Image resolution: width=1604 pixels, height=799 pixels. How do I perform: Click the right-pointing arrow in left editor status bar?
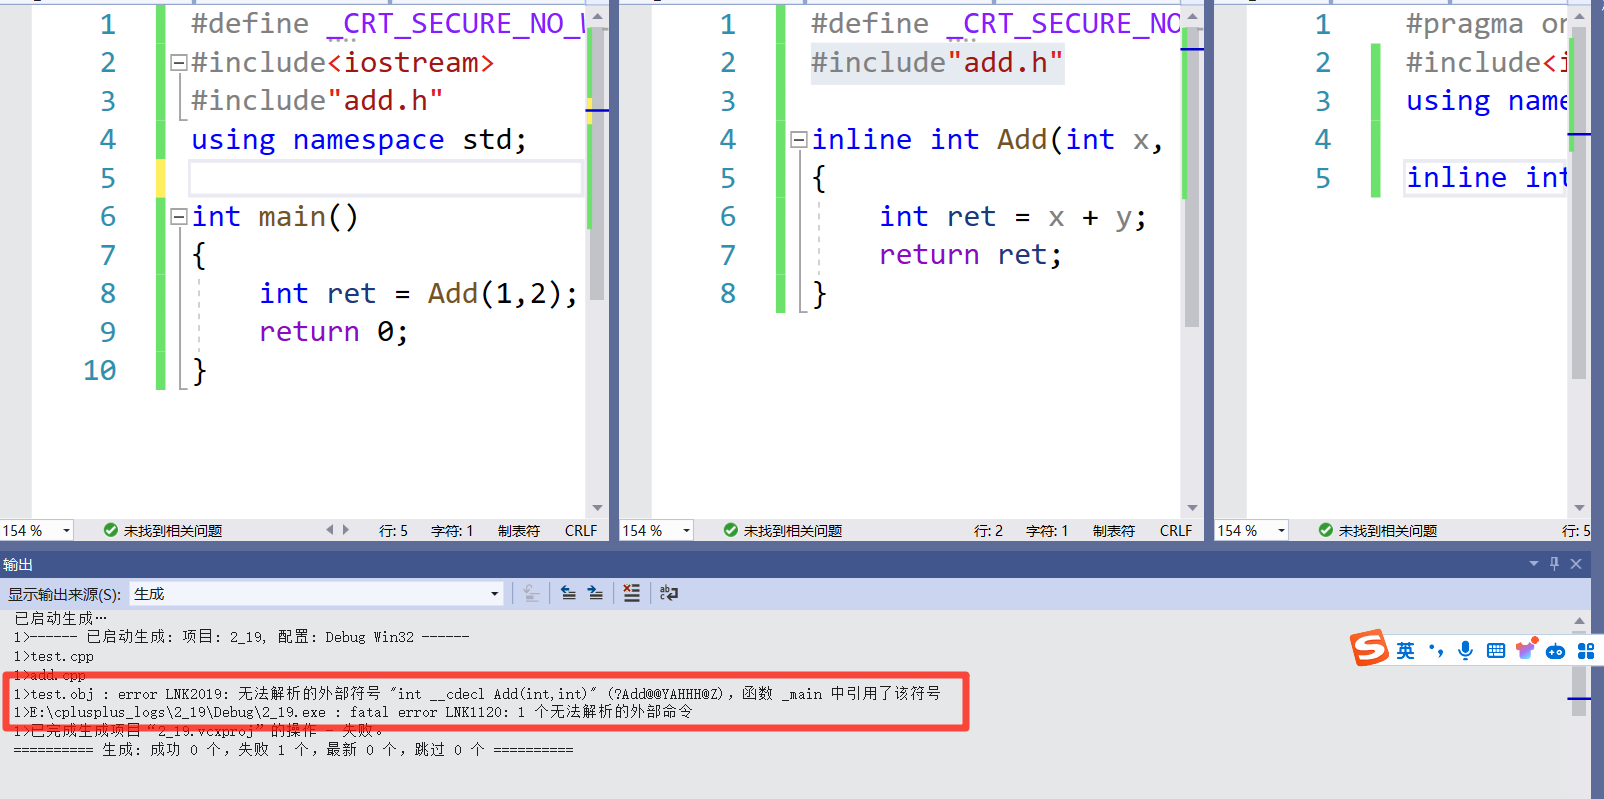(x=346, y=530)
